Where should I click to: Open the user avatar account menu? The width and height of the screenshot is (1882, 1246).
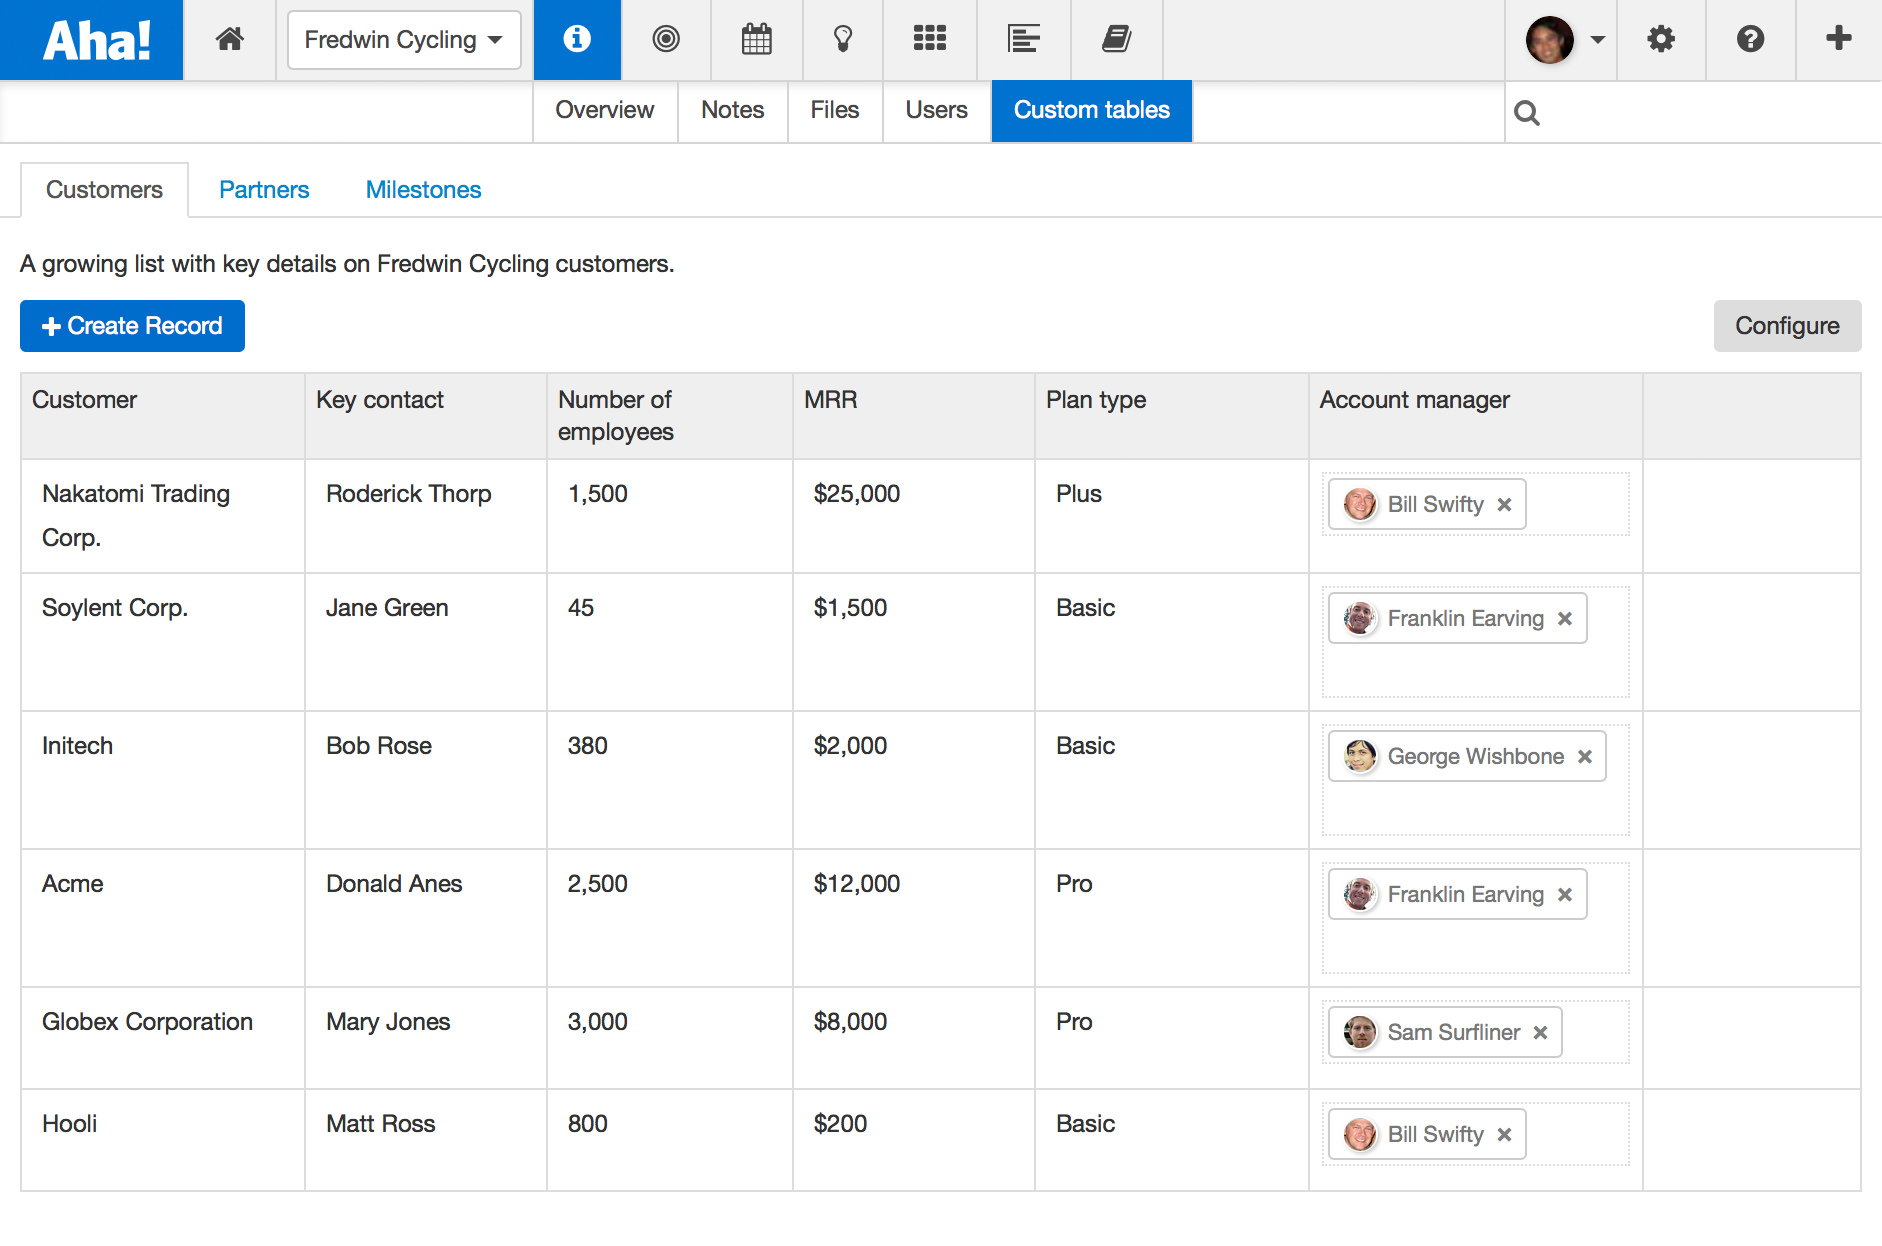(x=1564, y=40)
